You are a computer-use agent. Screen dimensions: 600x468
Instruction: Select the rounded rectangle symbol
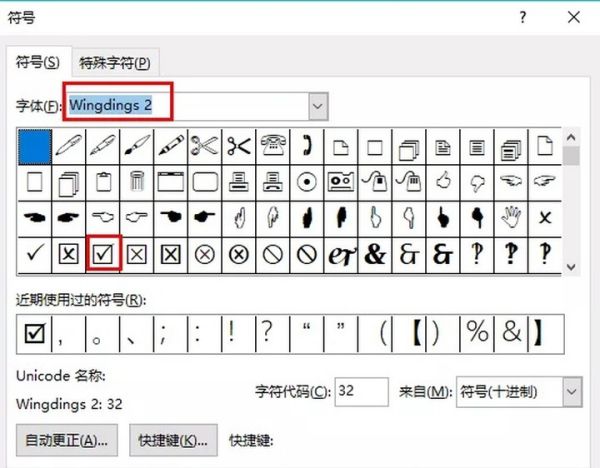[x=205, y=183]
